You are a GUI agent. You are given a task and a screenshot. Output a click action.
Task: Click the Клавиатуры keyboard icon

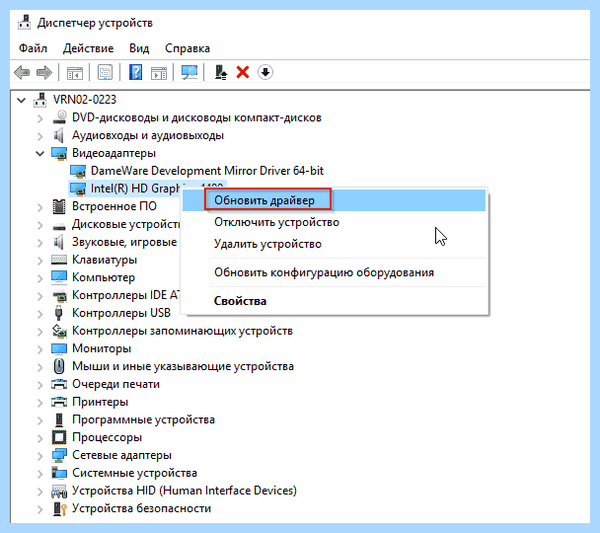pyautogui.click(x=59, y=260)
